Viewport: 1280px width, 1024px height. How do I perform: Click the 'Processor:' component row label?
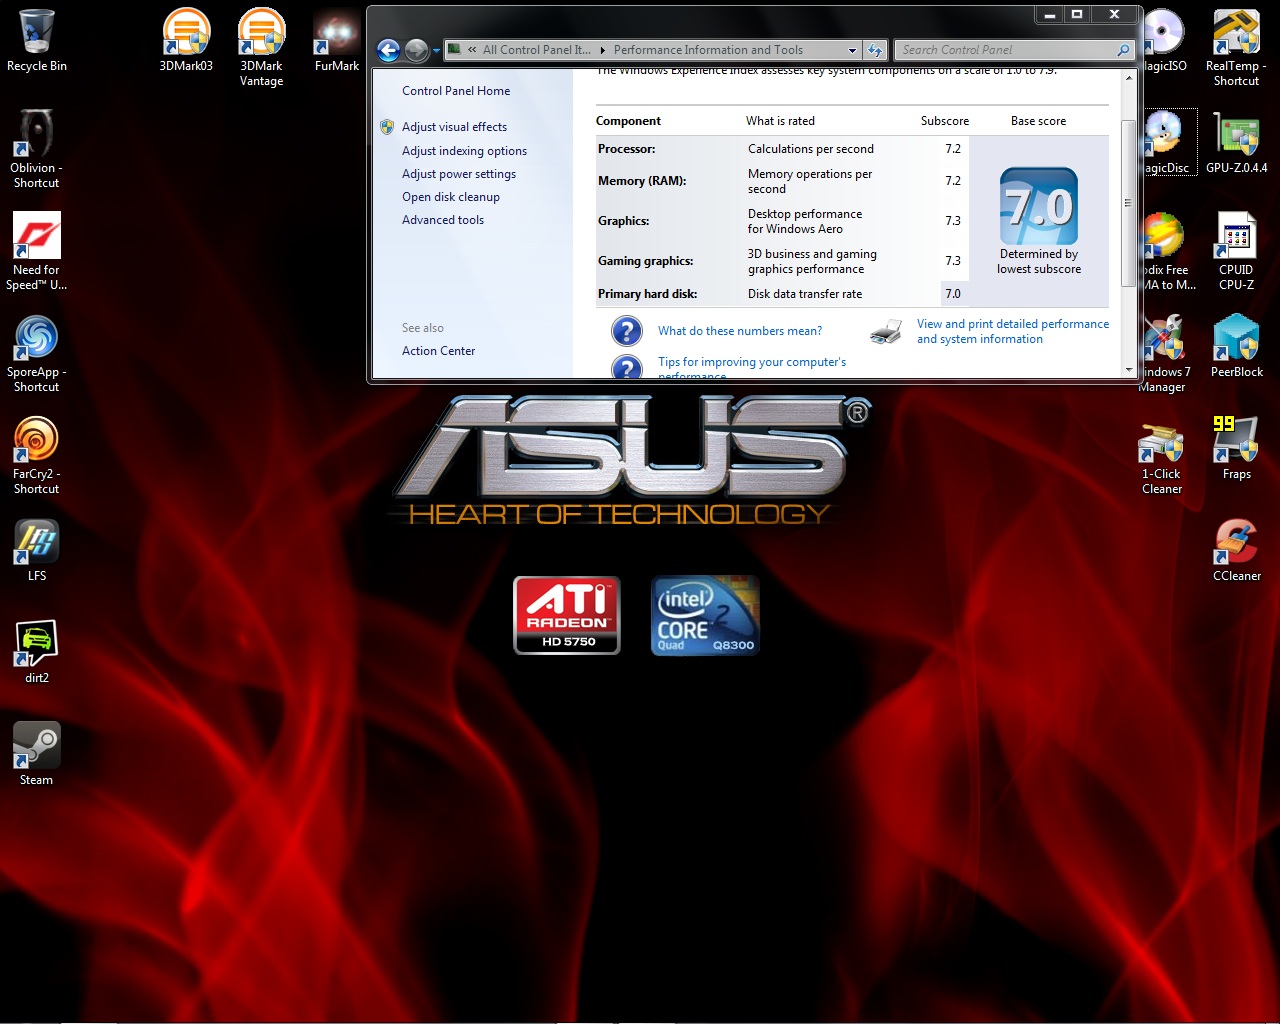click(x=627, y=149)
